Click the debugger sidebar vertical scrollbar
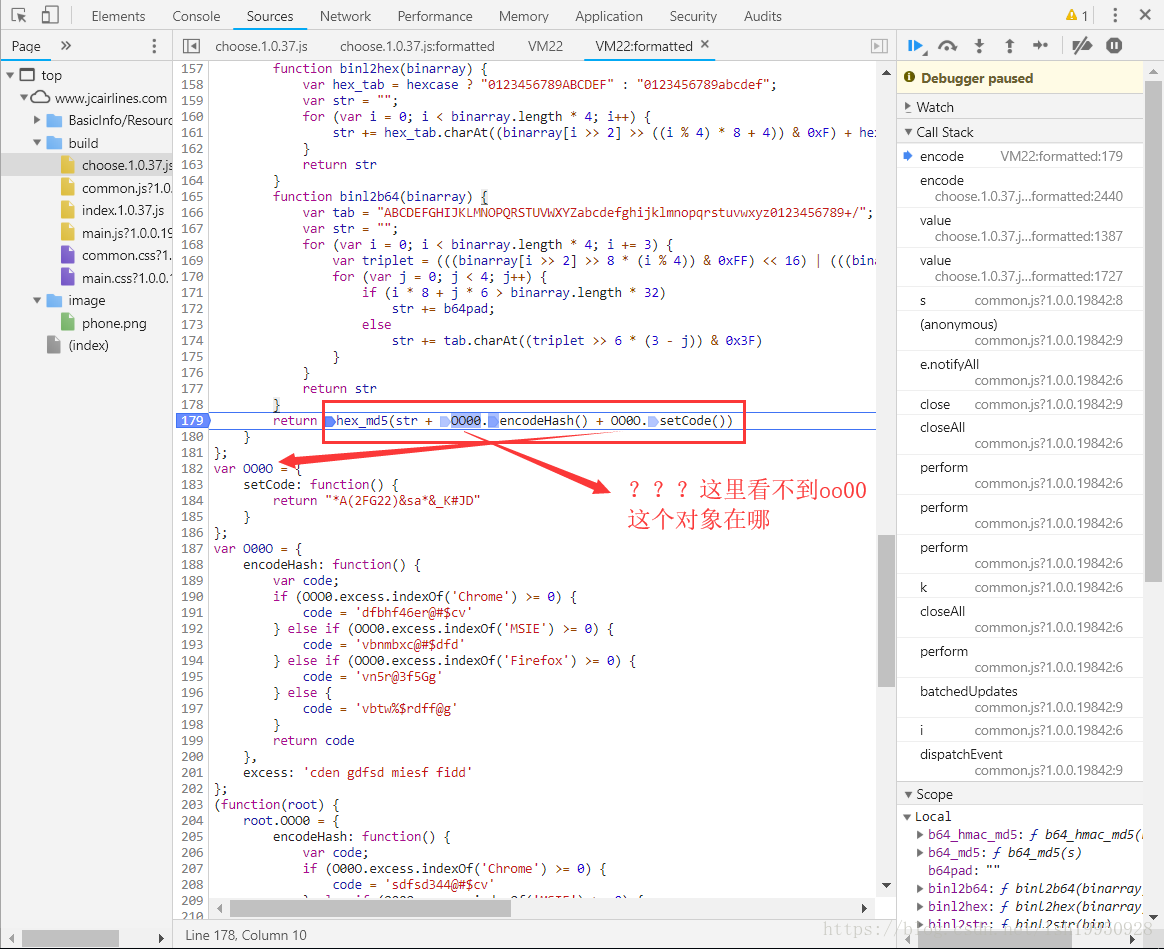 1153,330
